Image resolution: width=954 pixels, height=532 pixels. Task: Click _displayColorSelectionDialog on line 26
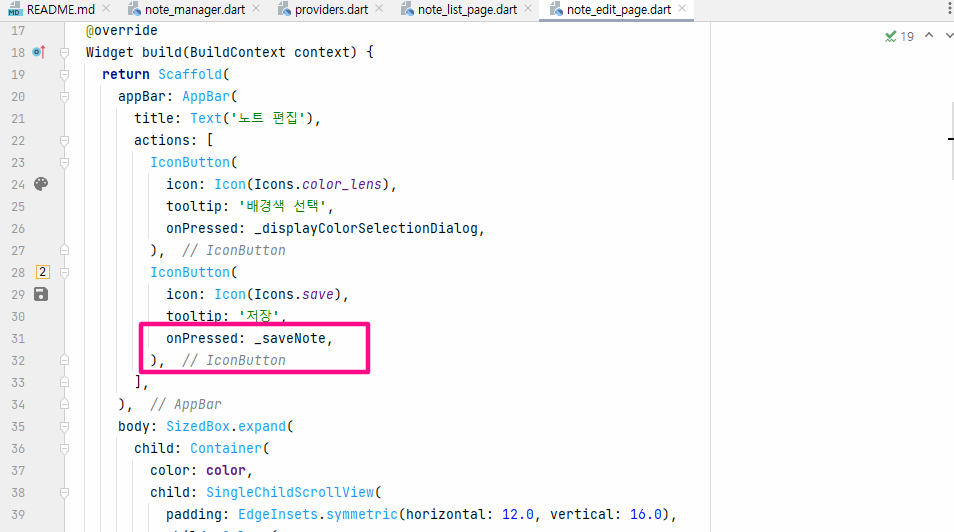(x=366, y=228)
